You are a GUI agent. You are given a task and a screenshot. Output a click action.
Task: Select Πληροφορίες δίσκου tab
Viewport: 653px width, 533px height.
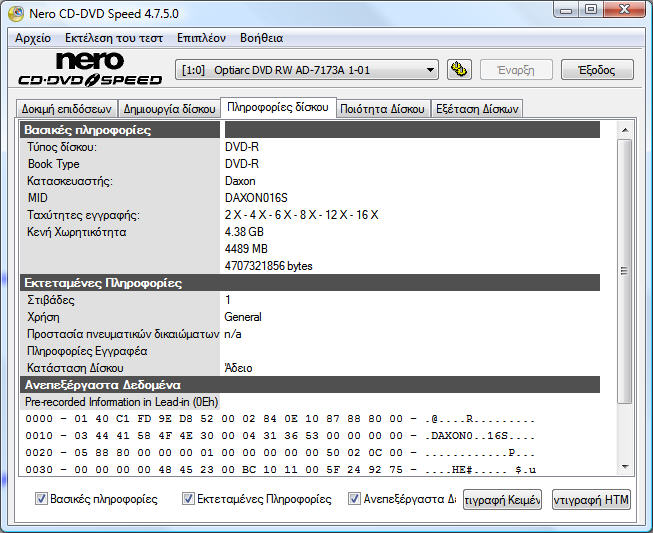278,107
